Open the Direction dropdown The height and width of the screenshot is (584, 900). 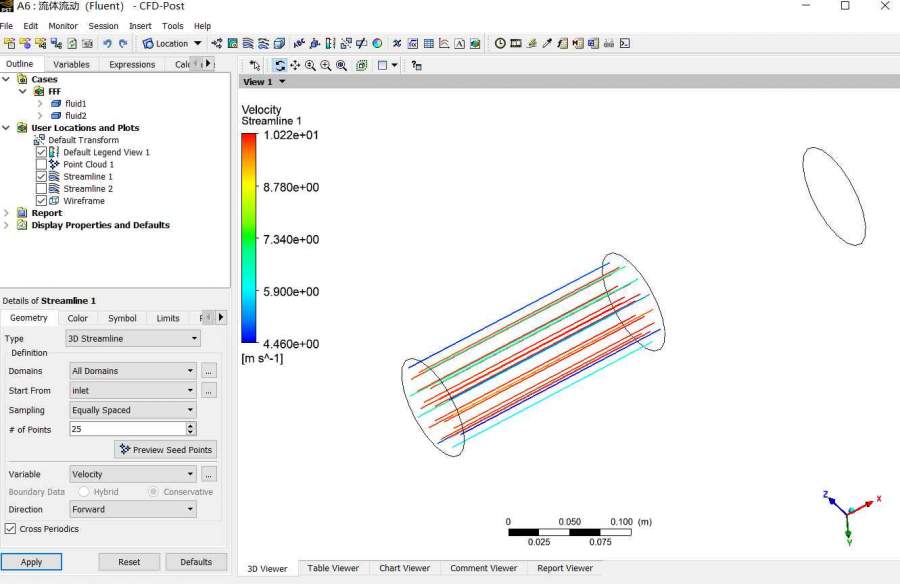[132, 509]
